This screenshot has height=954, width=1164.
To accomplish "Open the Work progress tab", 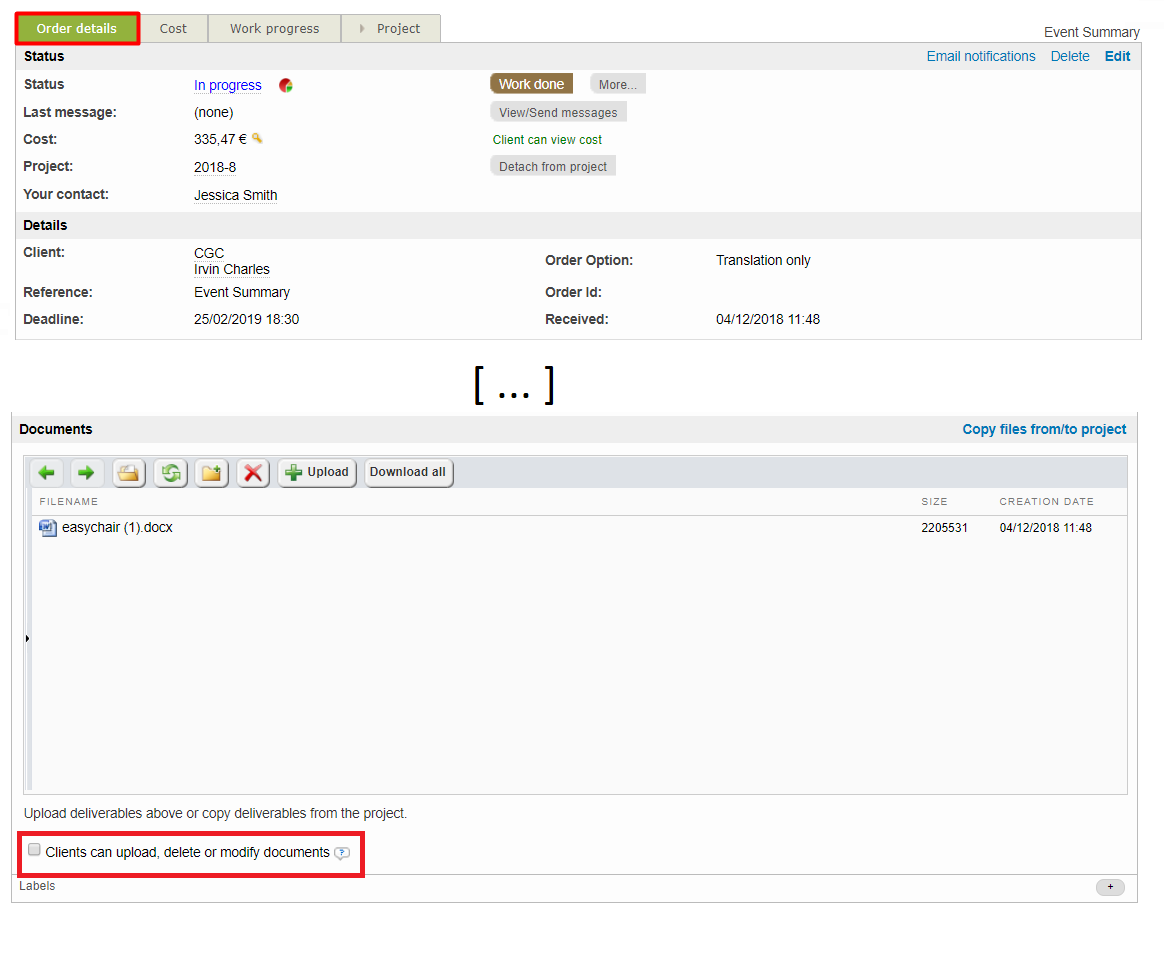I will point(274,29).
